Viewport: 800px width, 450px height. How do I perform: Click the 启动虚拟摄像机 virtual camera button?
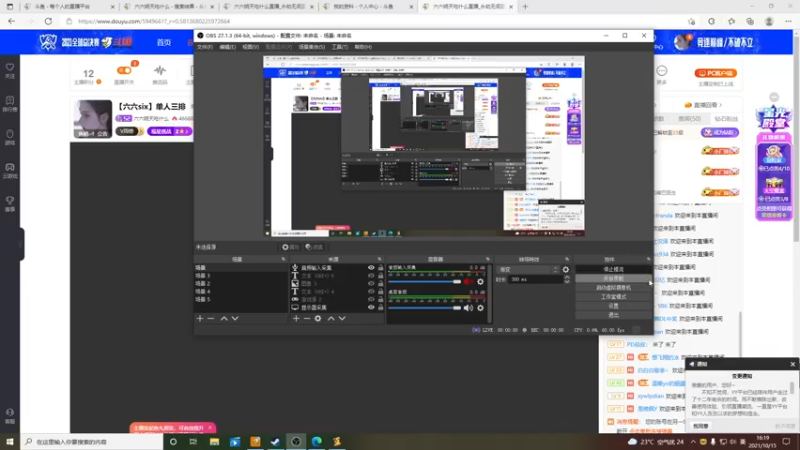(613, 288)
